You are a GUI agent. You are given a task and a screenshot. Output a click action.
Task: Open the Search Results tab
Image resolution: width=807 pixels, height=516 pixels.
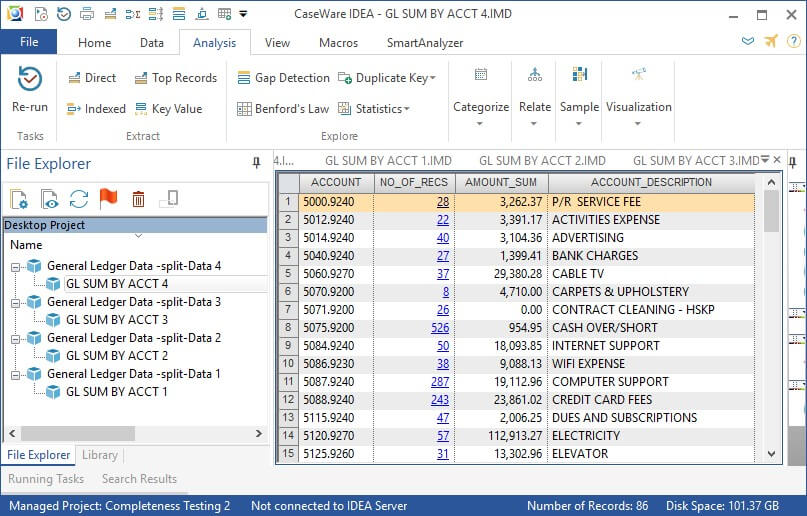139,479
